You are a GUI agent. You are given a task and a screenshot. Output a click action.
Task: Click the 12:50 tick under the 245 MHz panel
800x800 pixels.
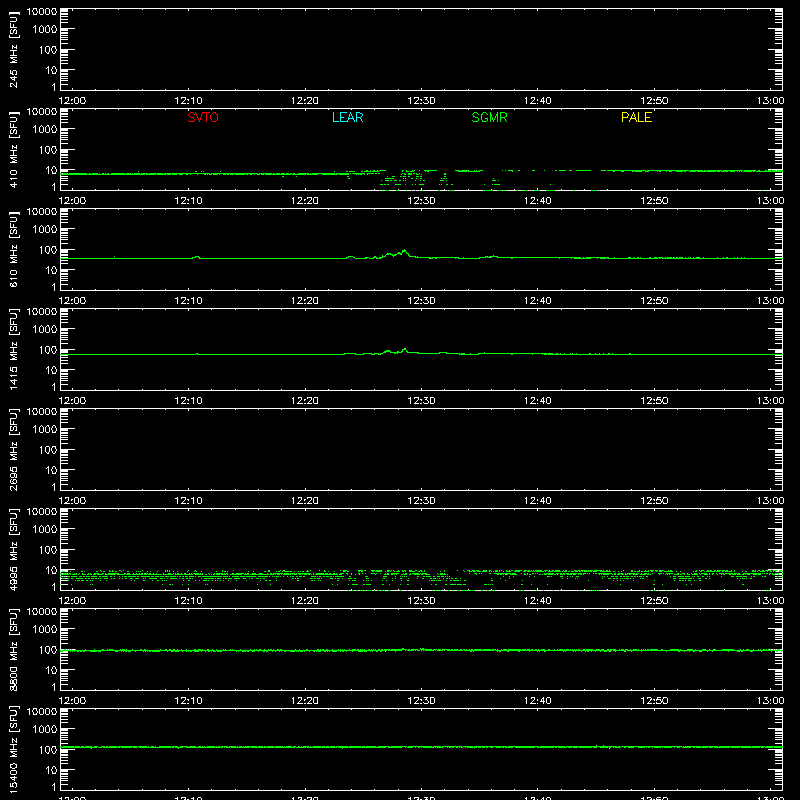[x=654, y=101]
